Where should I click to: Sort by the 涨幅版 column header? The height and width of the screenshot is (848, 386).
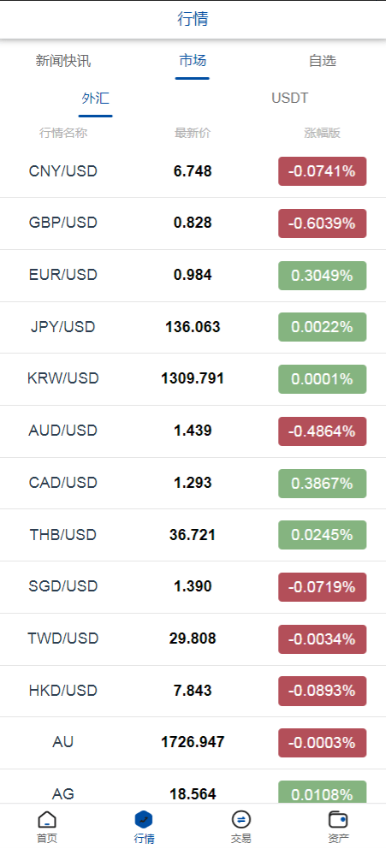(x=322, y=133)
